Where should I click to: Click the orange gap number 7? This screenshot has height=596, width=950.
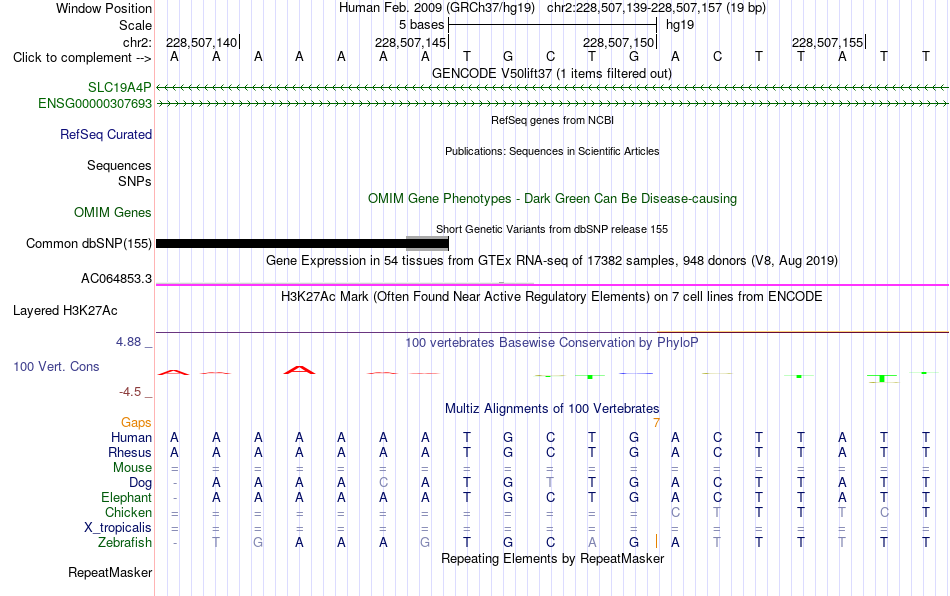coord(656,422)
